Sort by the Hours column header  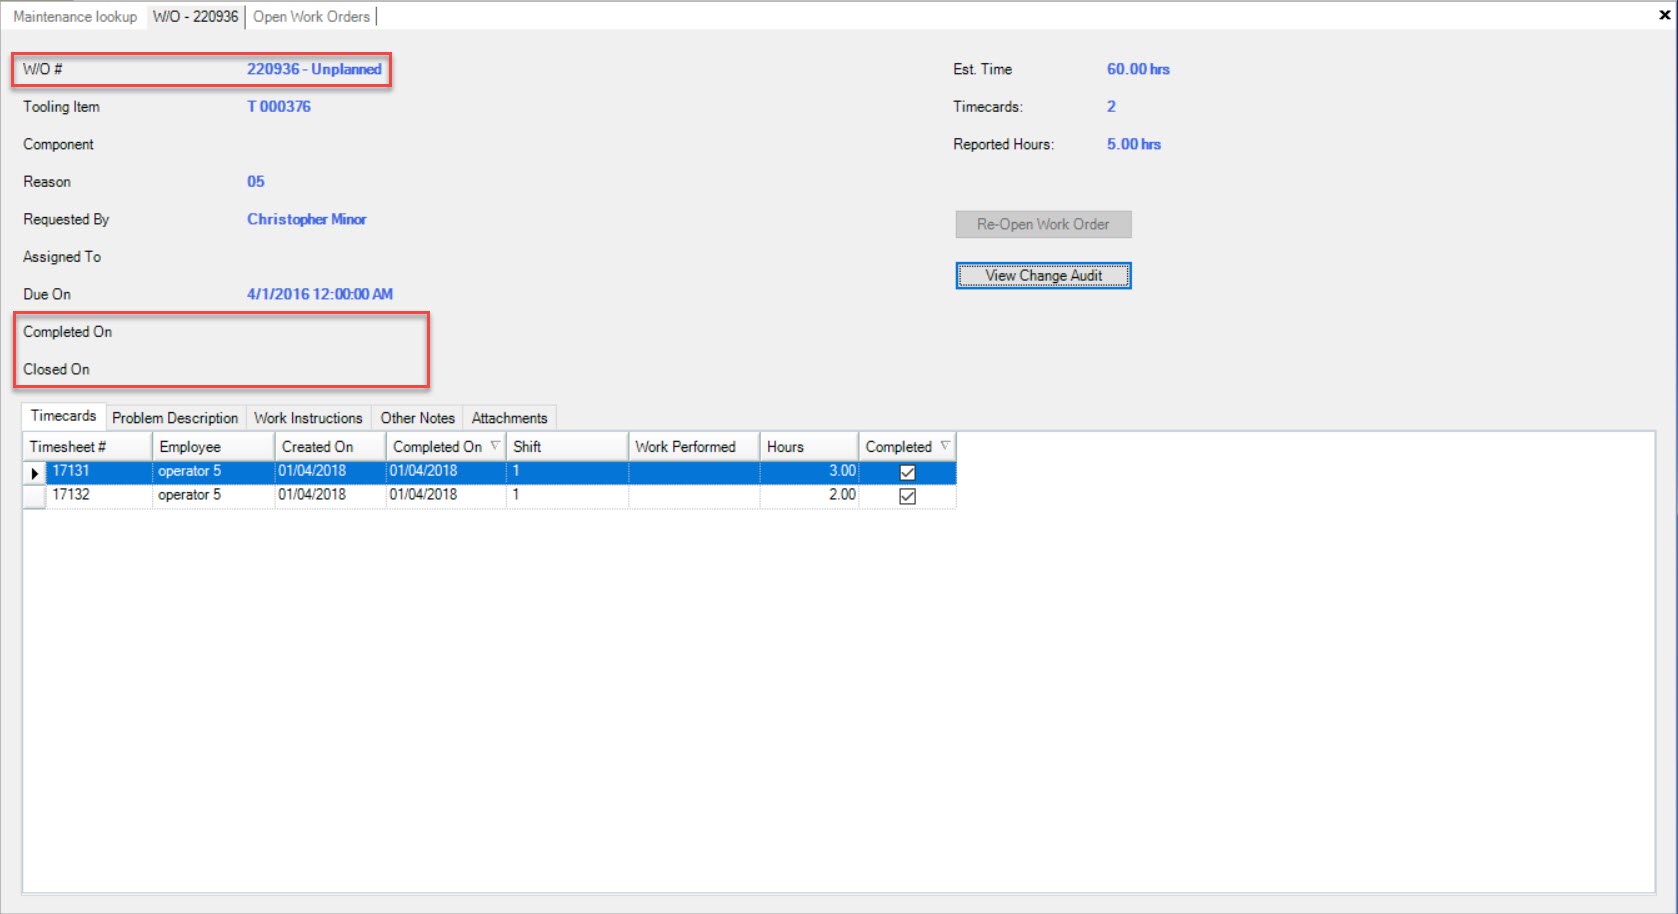pos(809,446)
